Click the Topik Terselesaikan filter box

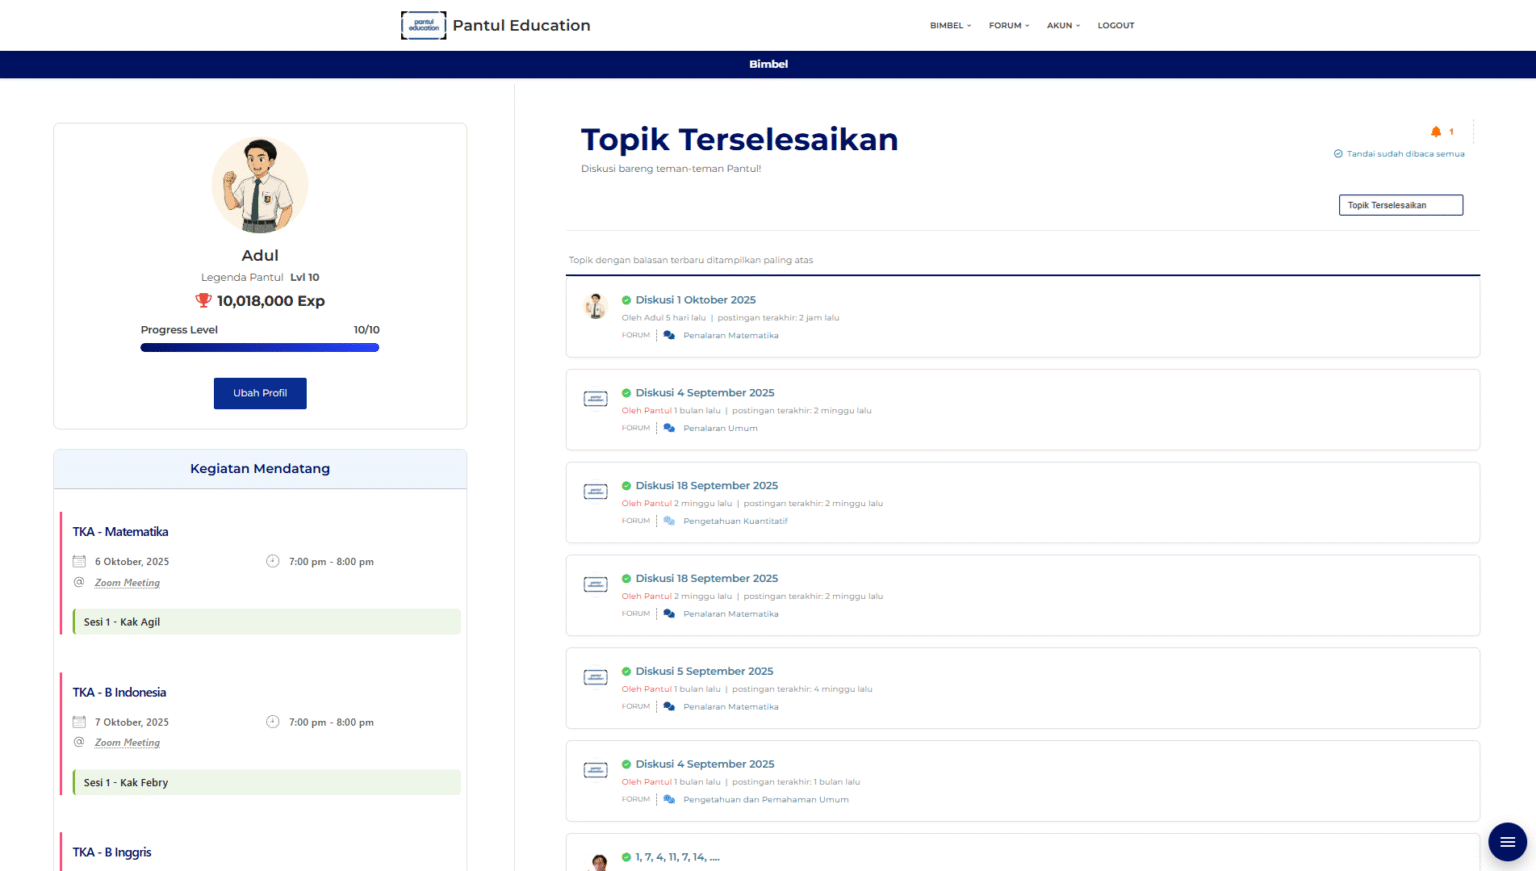click(x=1400, y=205)
